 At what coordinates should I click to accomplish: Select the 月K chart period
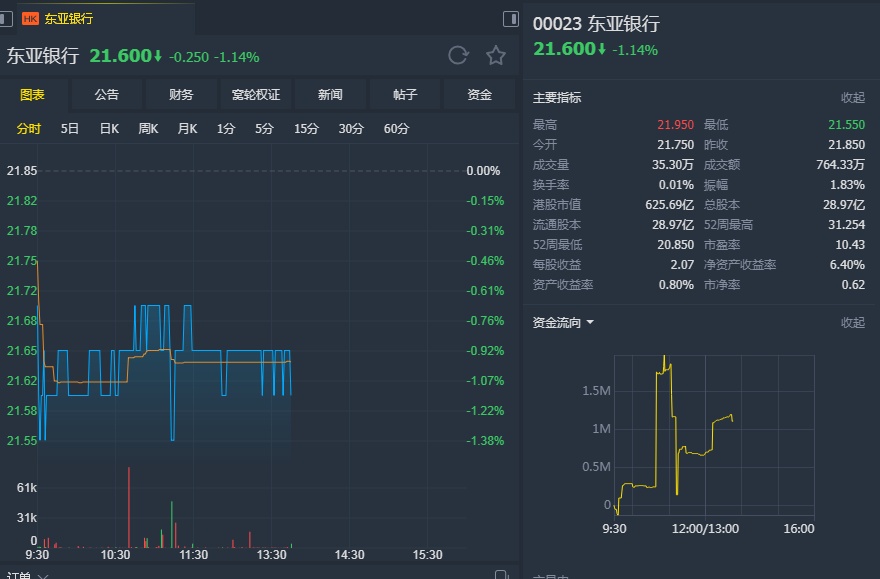187,128
